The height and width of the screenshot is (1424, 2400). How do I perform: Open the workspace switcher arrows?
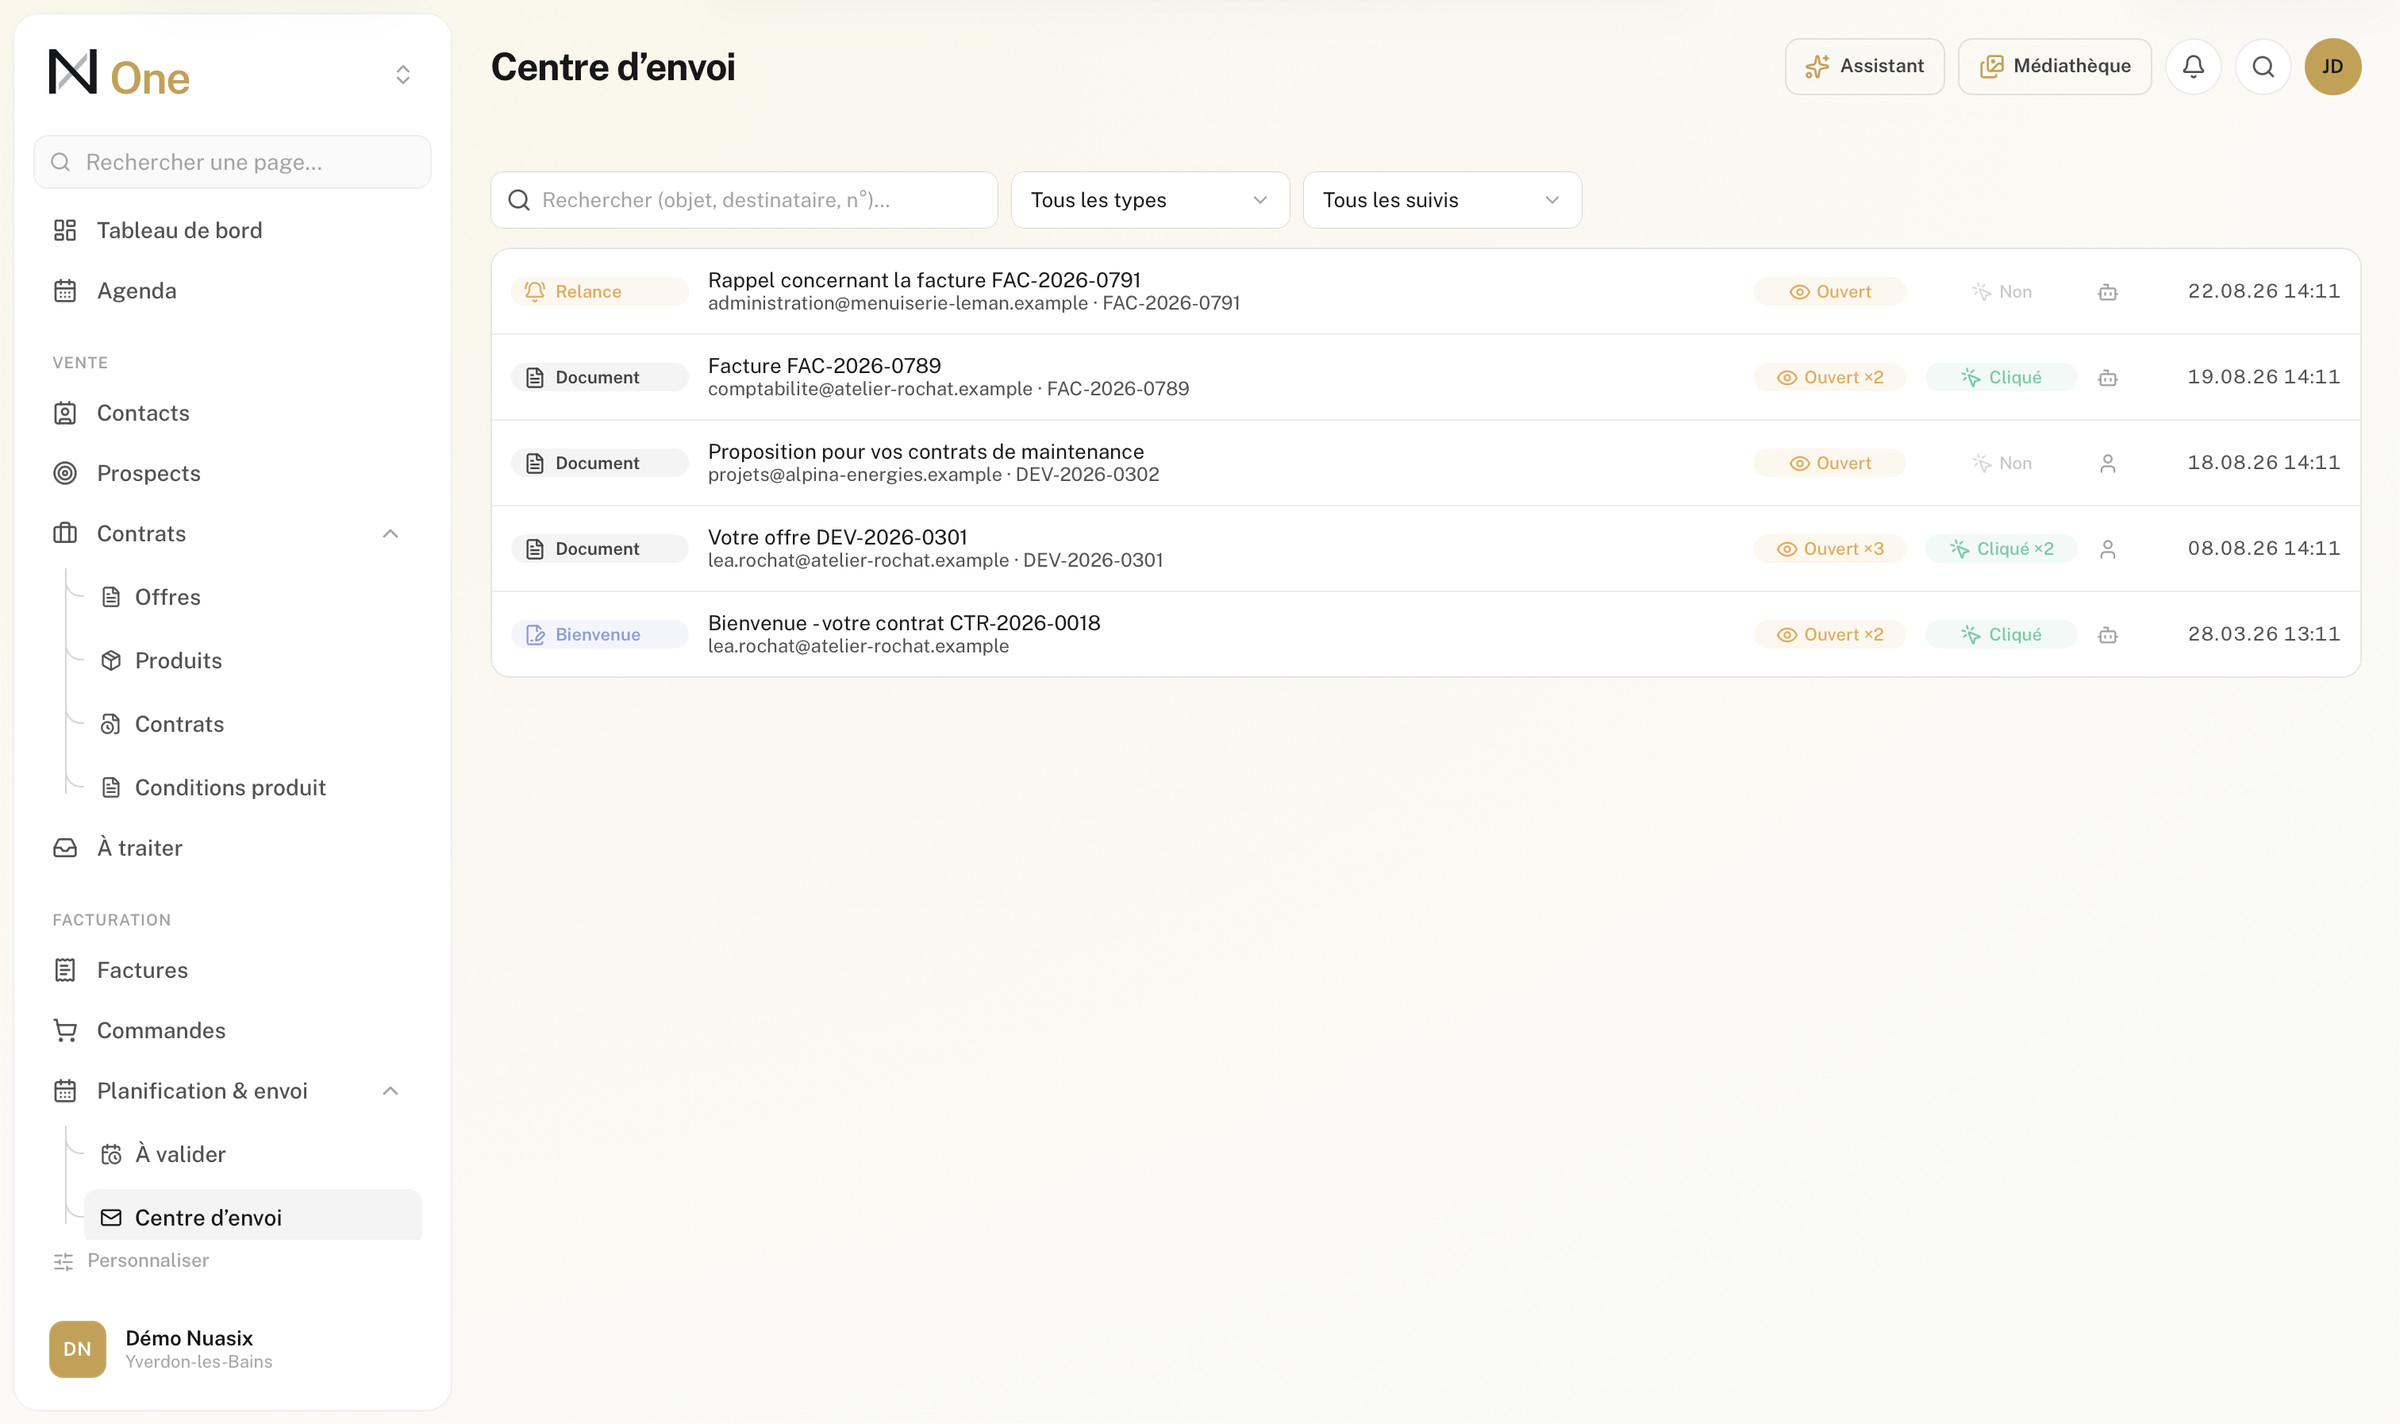(x=403, y=74)
